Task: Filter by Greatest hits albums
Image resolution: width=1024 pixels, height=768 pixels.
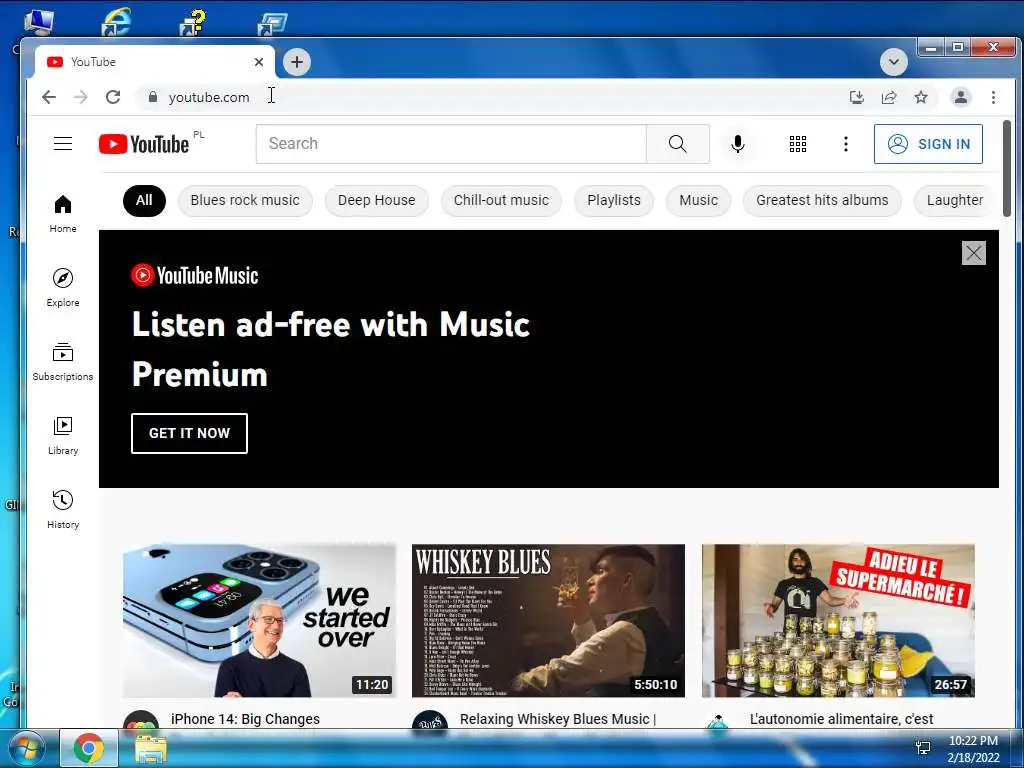Action: 822,200
